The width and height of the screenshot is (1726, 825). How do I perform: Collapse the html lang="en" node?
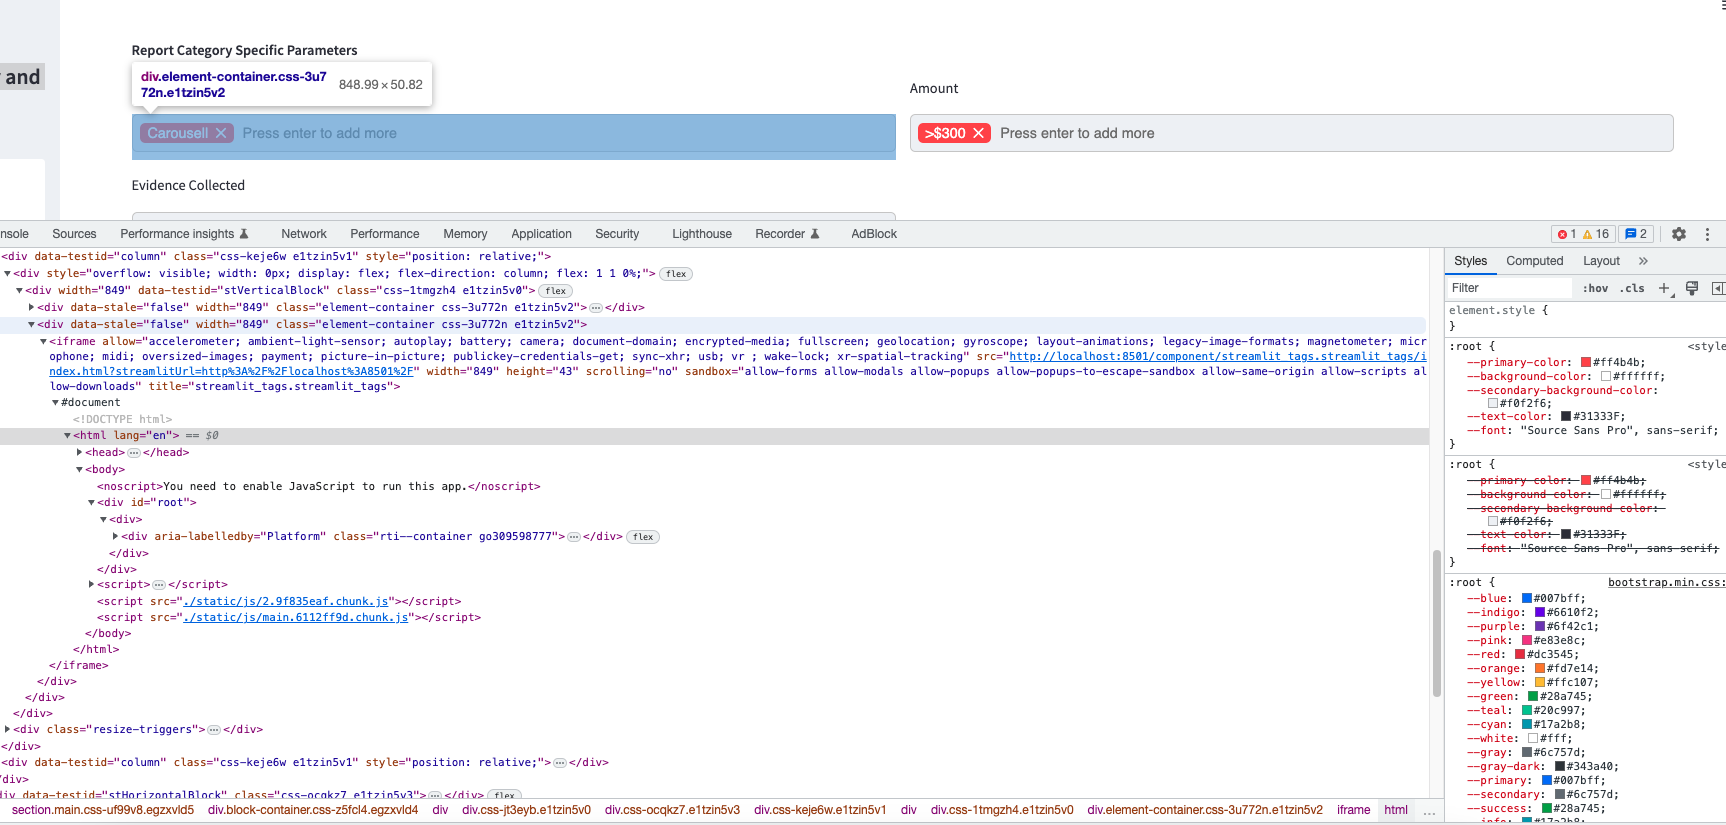(68, 436)
